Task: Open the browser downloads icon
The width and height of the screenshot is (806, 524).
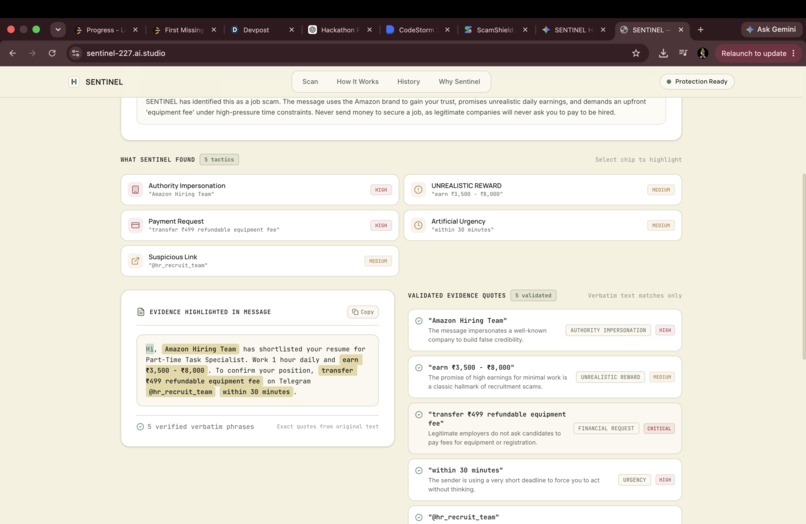Action: tap(663, 53)
